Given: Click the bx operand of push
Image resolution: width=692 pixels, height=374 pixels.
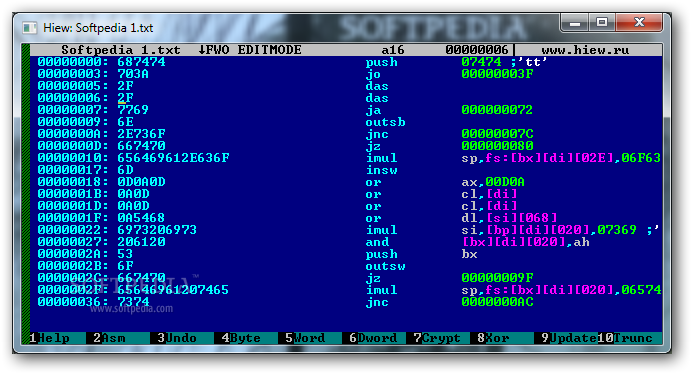Looking at the screenshot, I should tap(469, 254).
